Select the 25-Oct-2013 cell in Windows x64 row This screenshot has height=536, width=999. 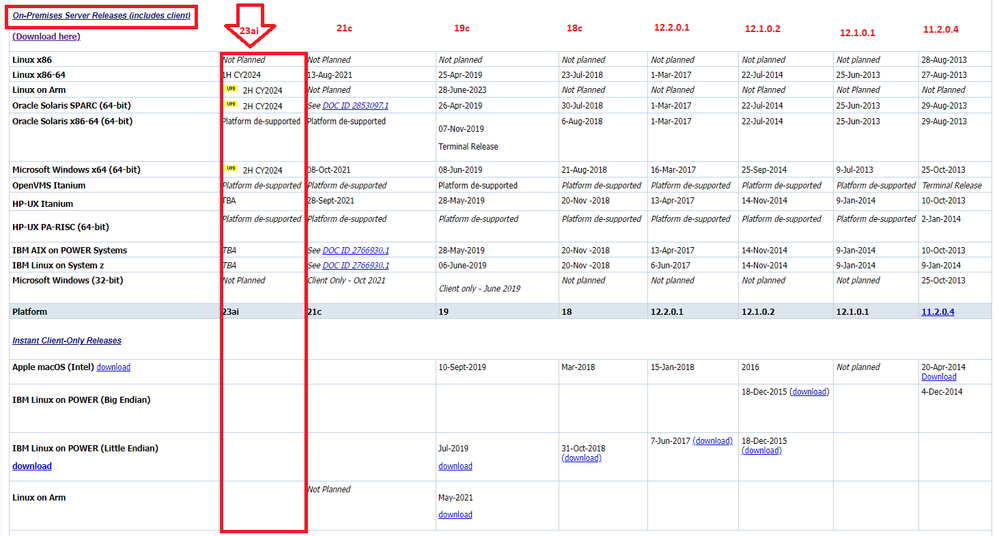pos(944,170)
